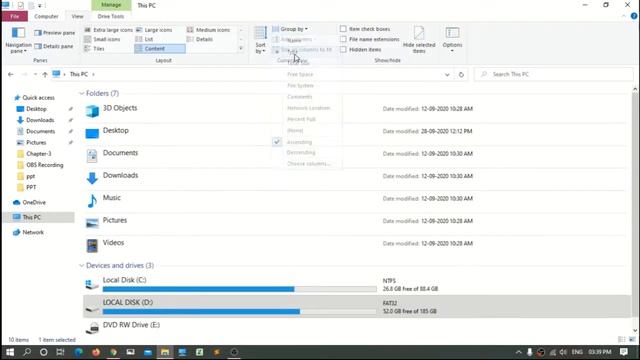Select the Documents folder row

[x=355, y=156]
